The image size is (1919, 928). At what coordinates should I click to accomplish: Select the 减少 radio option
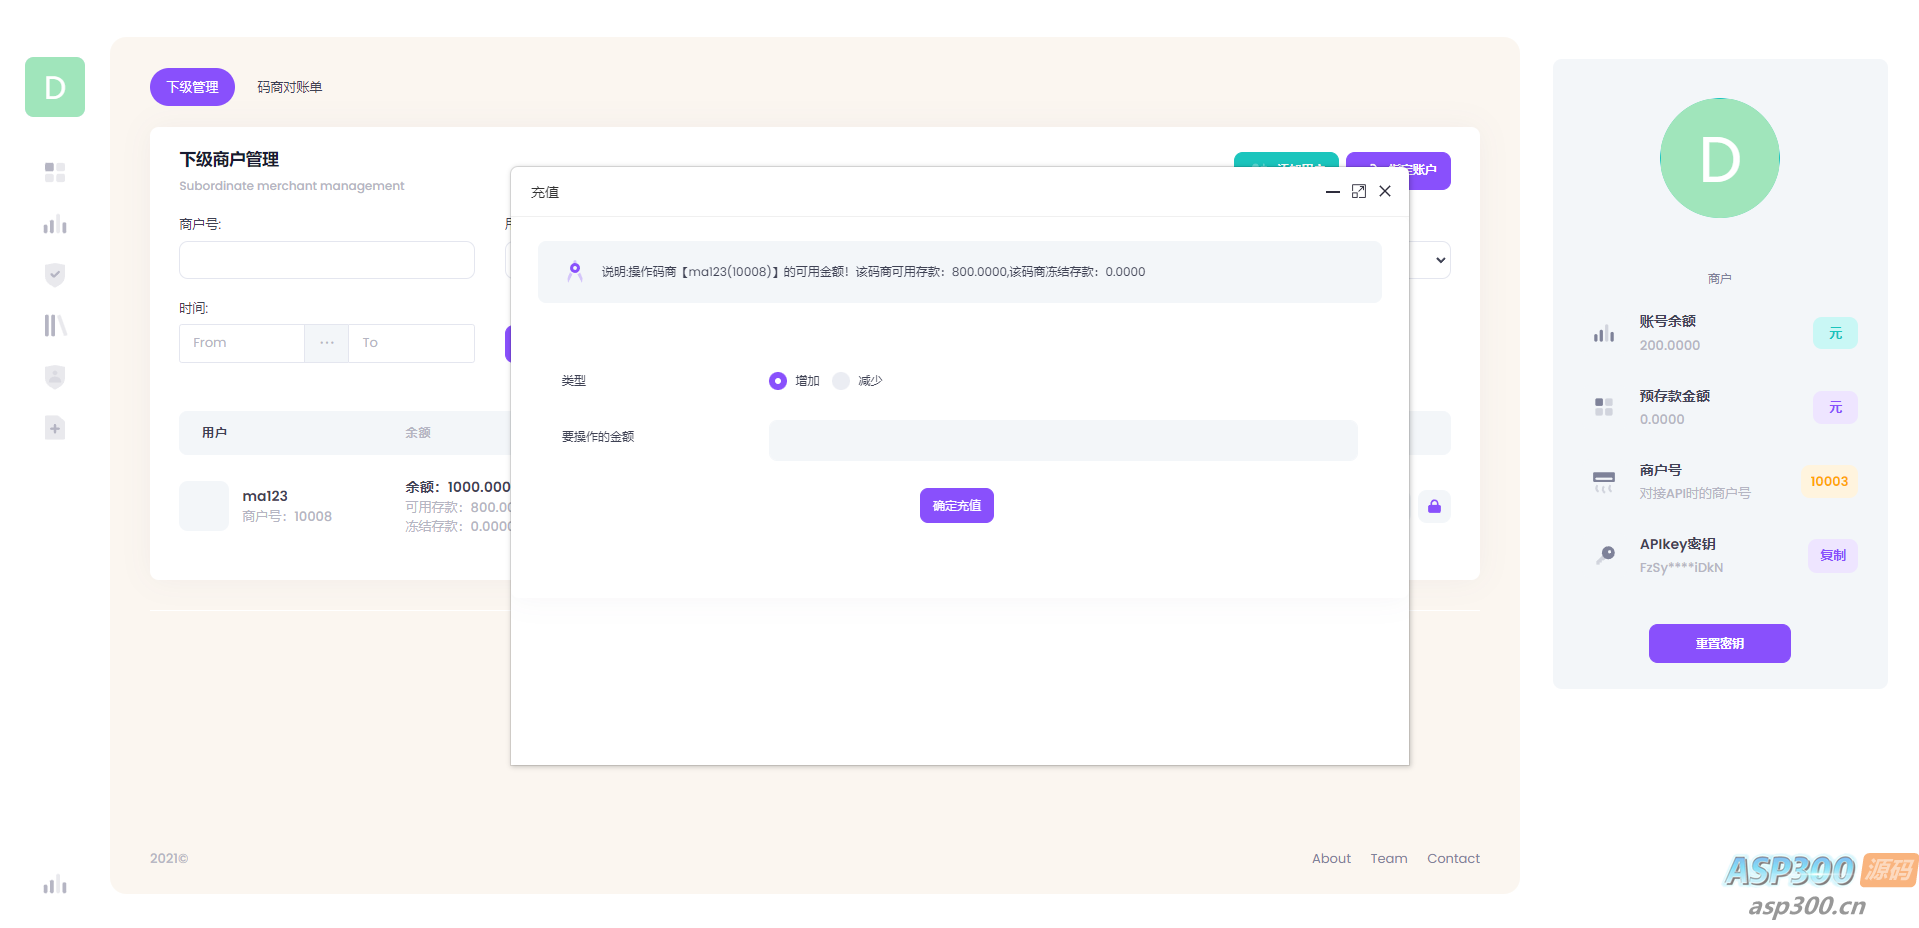(841, 381)
